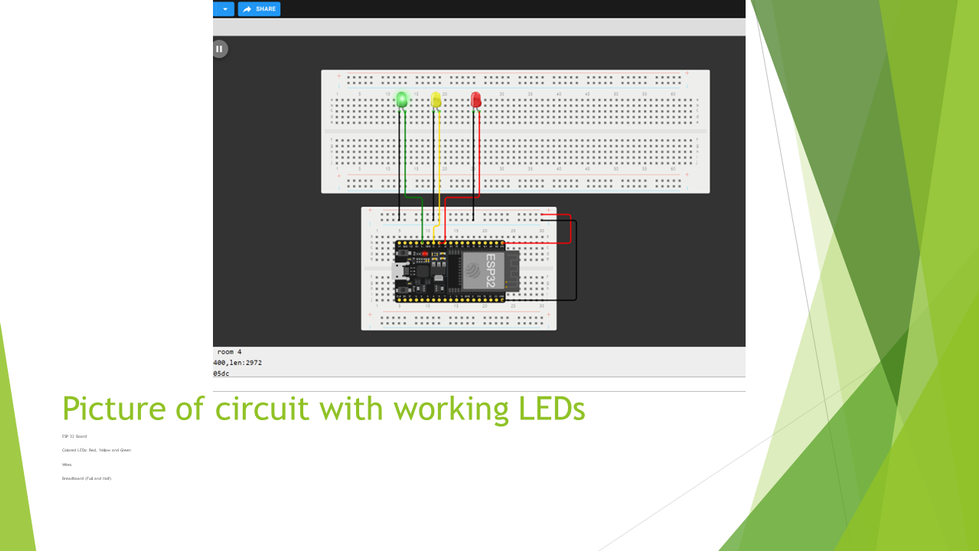The image size is (979, 551).
Task: Click the 'Wires' bullet text
Action: click(67, 464)
